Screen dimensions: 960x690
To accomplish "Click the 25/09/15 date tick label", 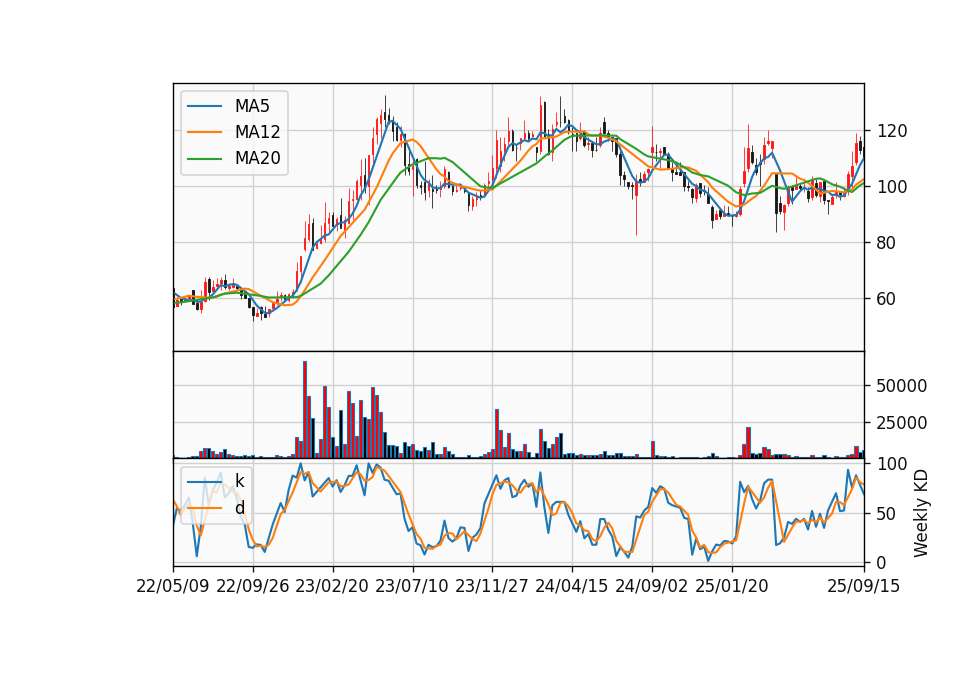I will [x=864, y=586].
